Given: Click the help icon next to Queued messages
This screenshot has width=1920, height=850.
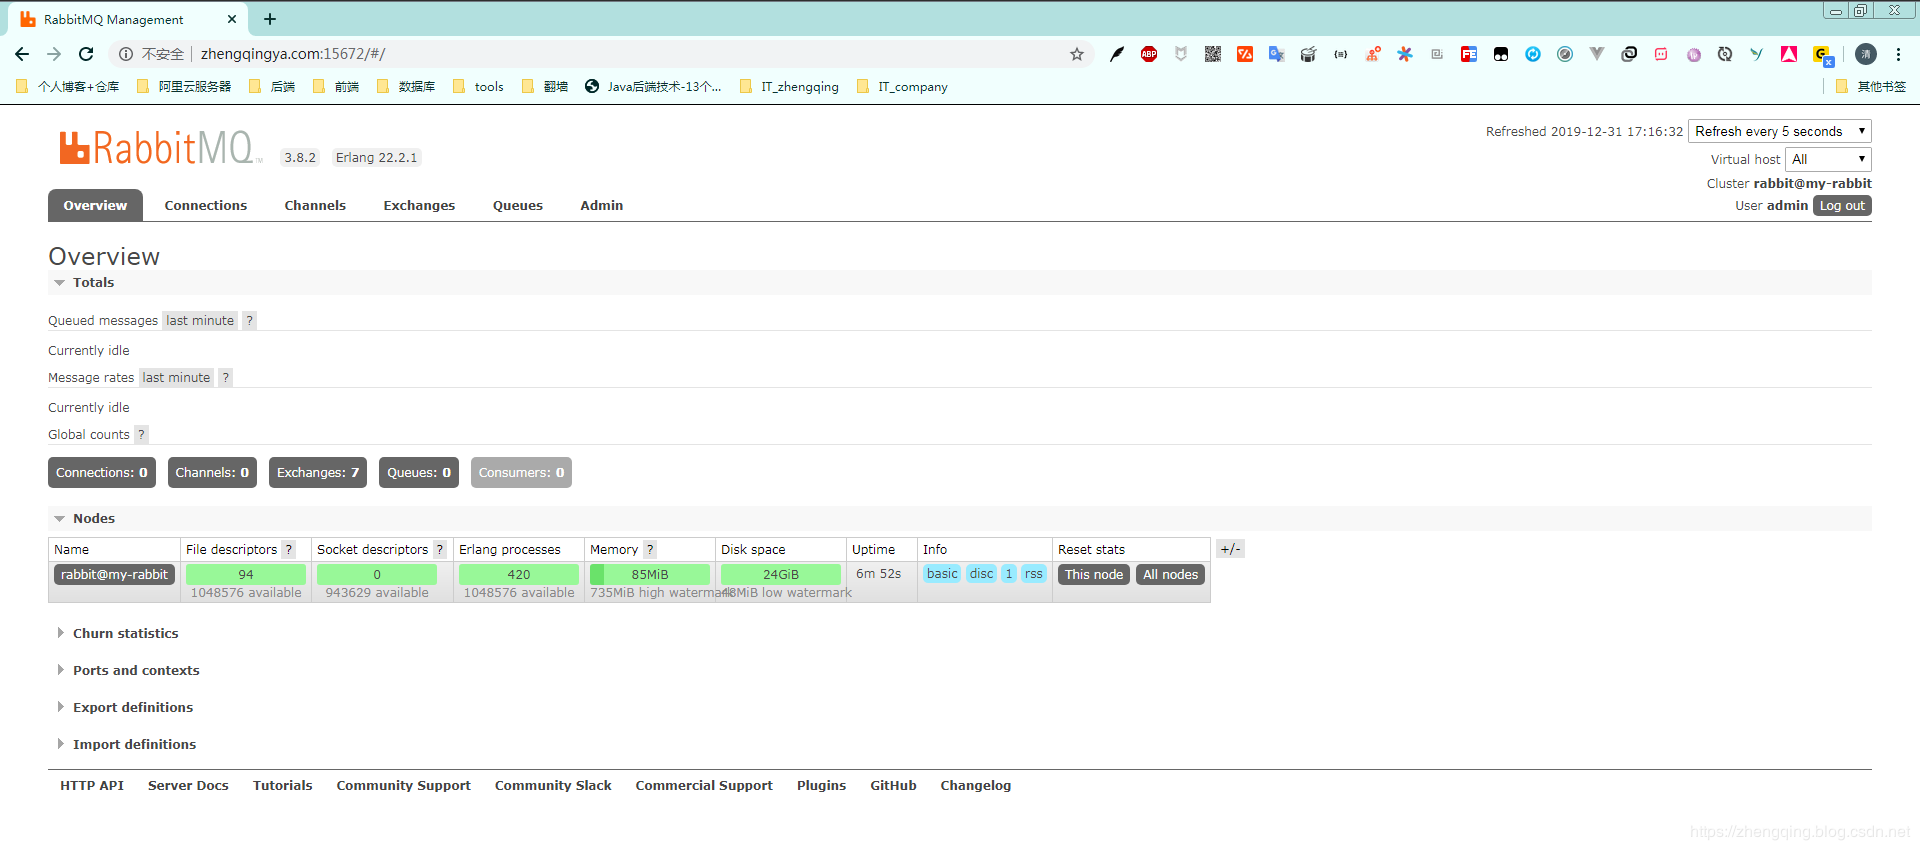Looking at the screenshot, I should coord(250,321).
